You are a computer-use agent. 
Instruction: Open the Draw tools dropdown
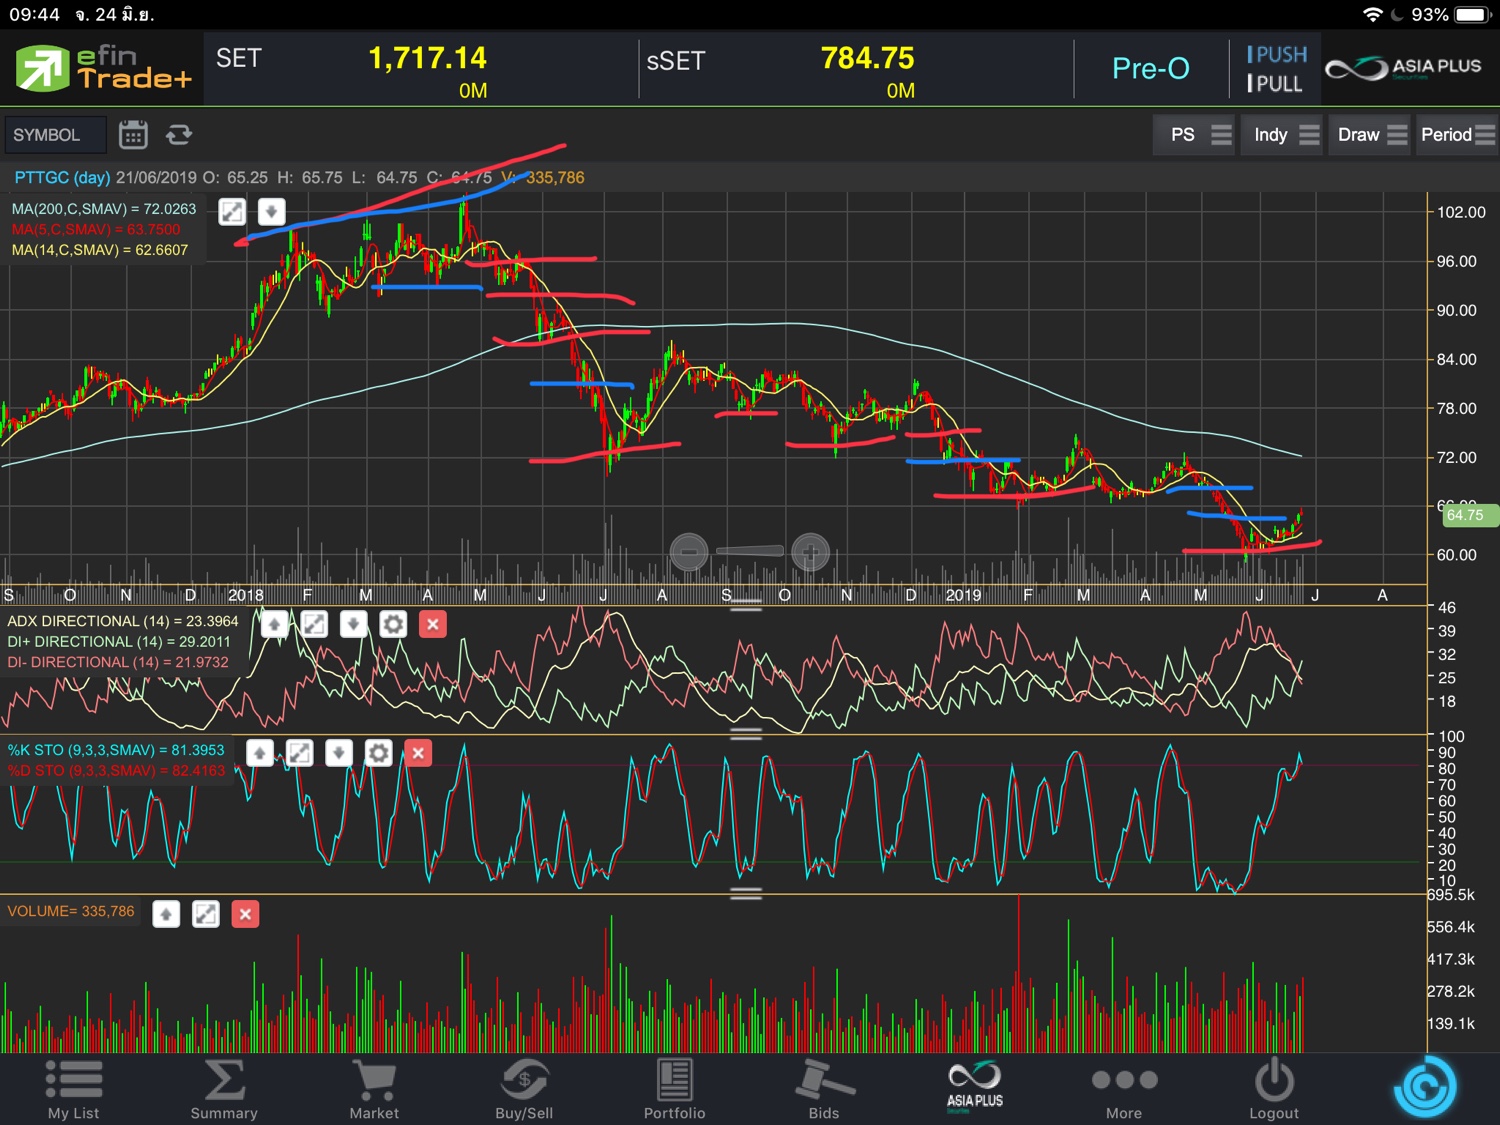[1372, 135]
